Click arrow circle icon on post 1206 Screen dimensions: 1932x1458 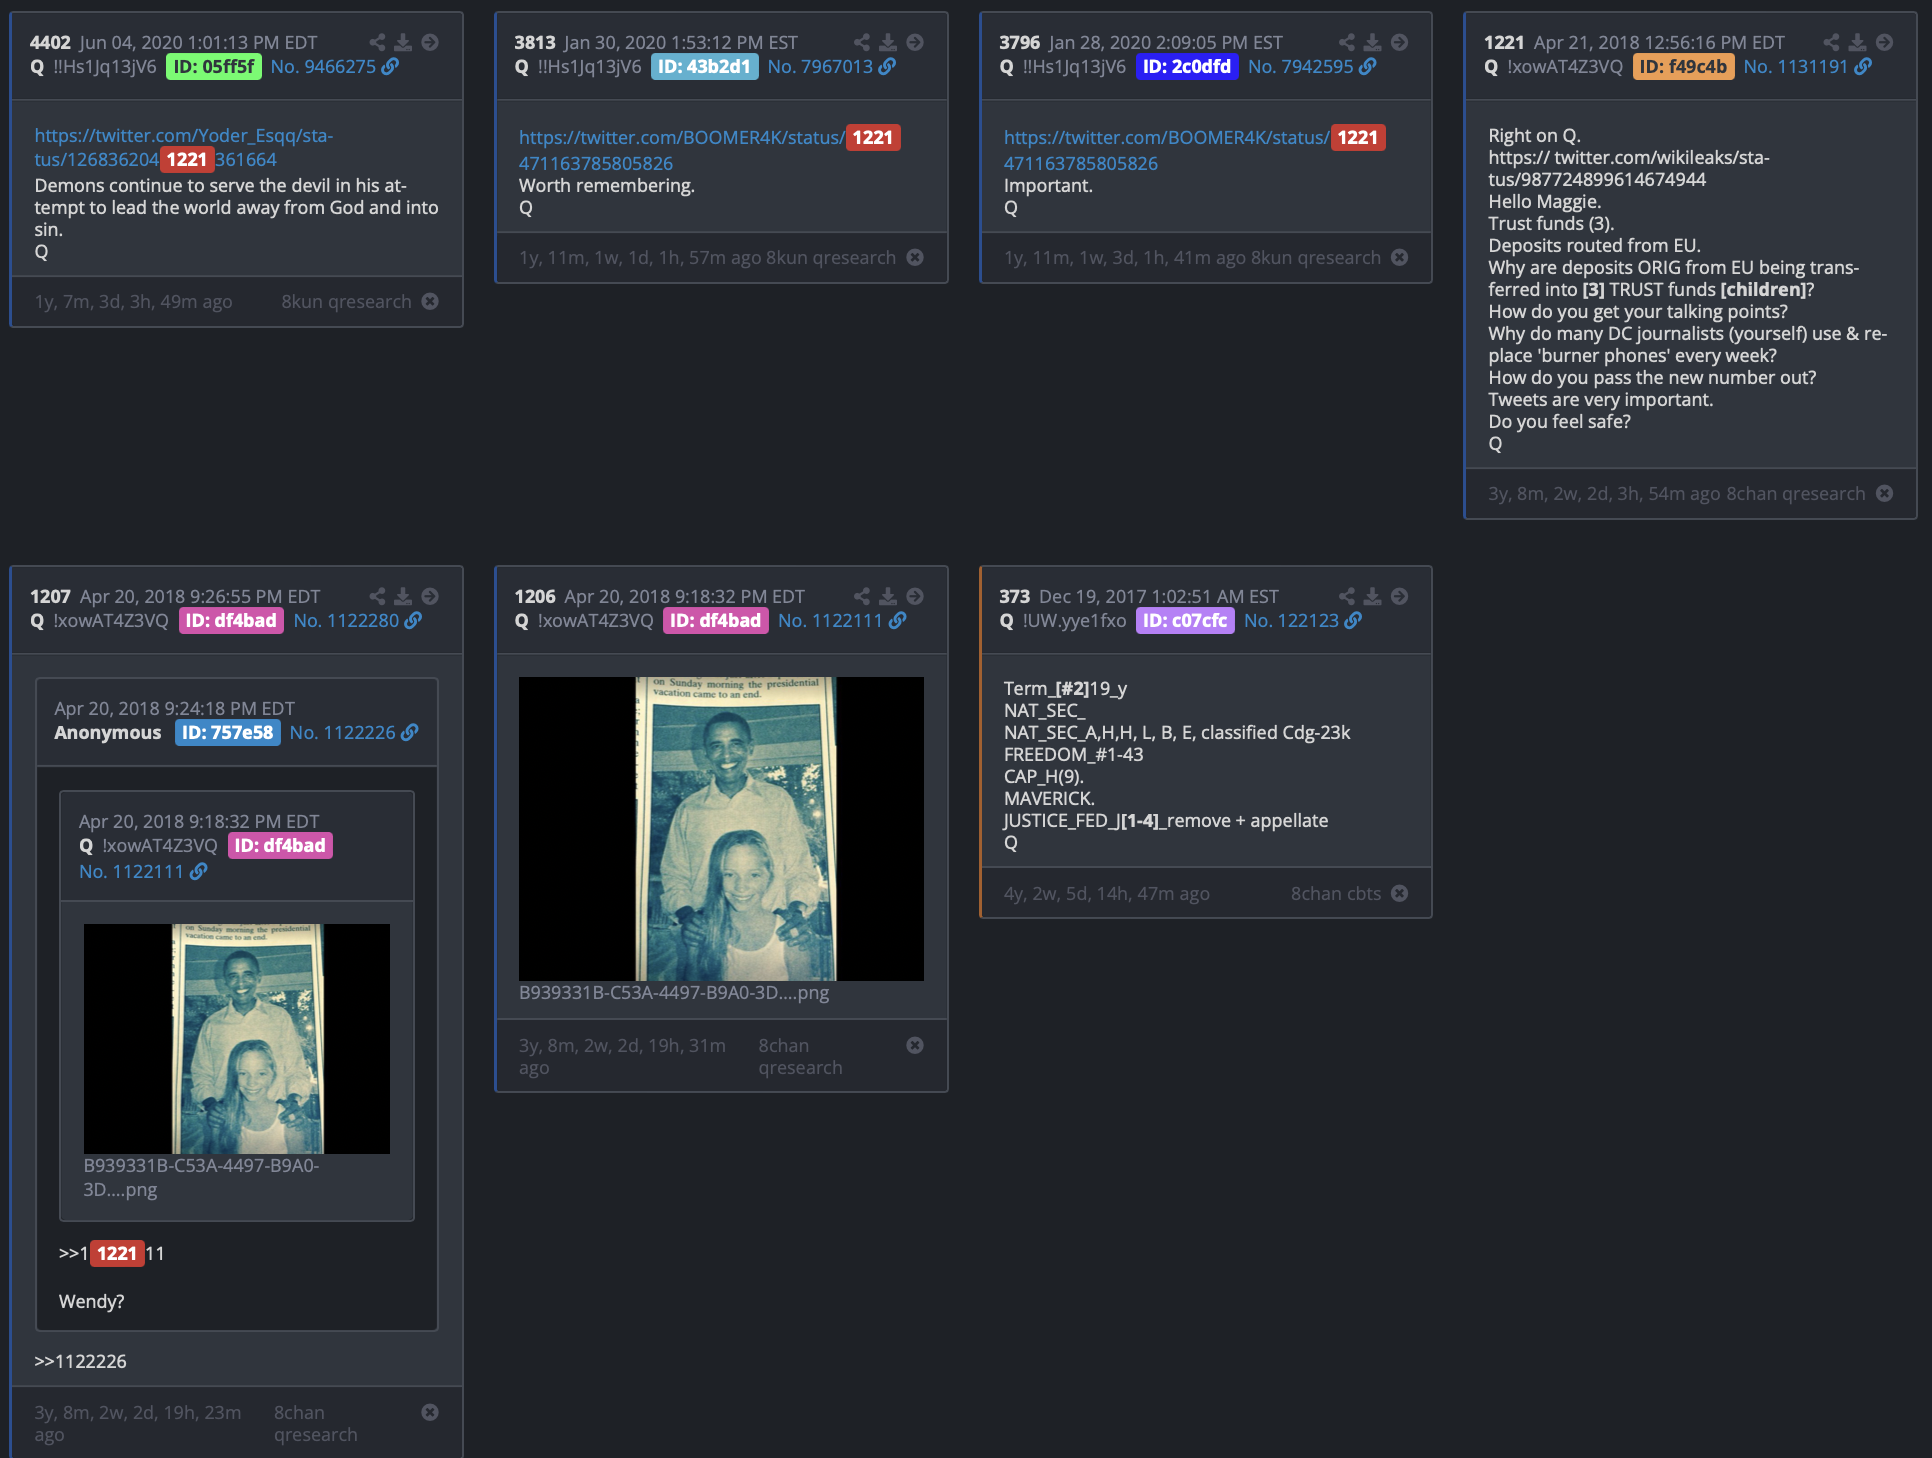915,596
